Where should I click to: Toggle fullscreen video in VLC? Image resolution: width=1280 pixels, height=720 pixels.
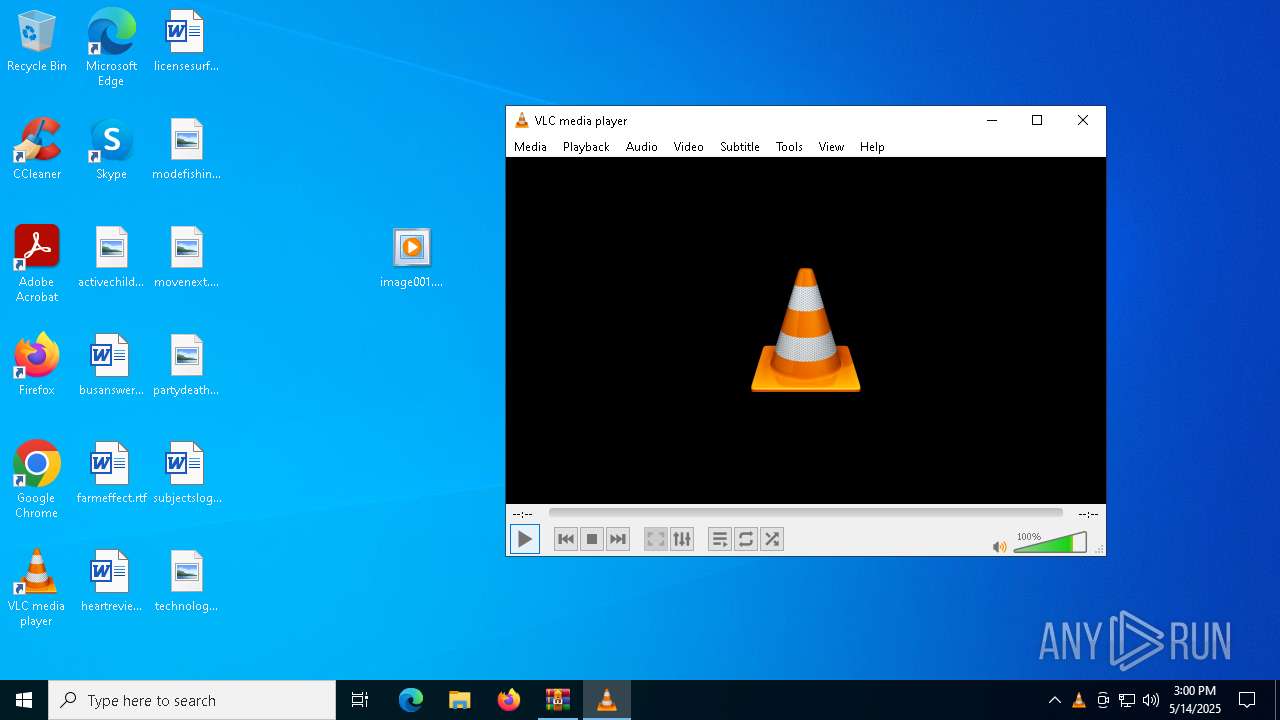(655, 539)
